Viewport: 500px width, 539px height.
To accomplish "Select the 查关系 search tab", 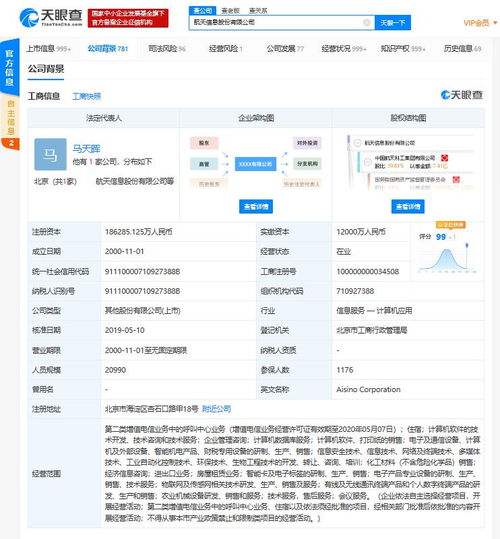I will coord(258,11).
